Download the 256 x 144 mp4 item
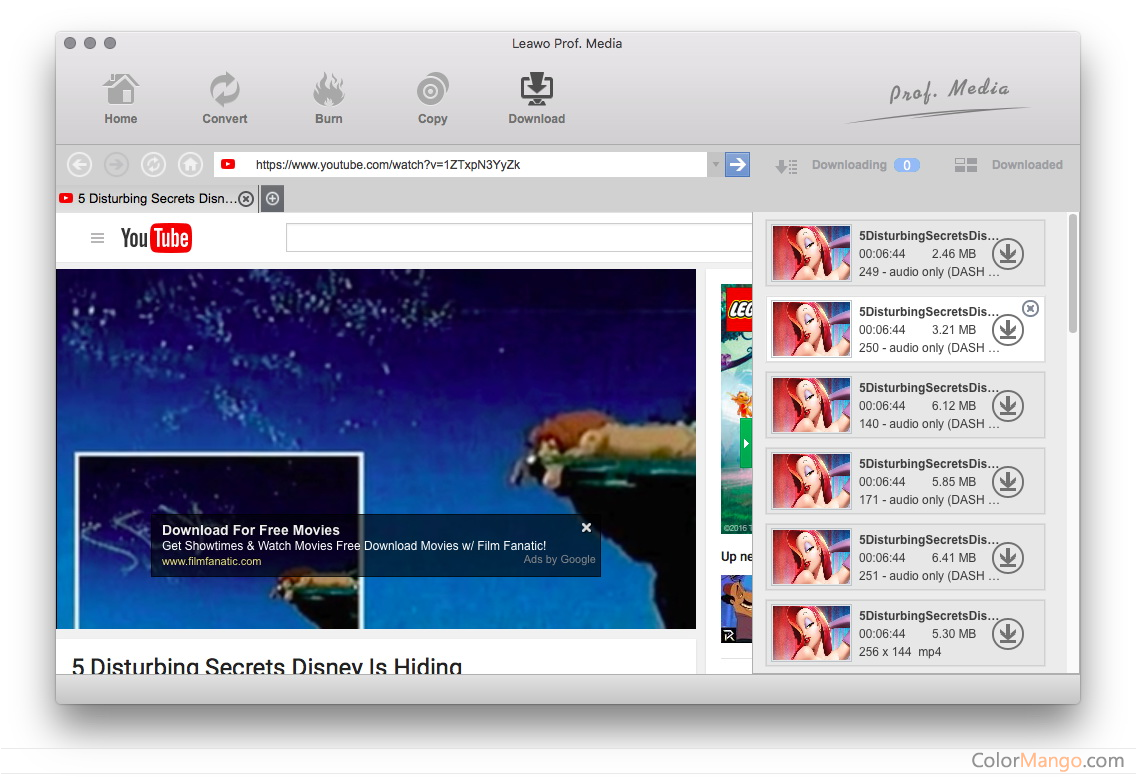Viewport: 1136px width, 784px height. click(1008, 634)
